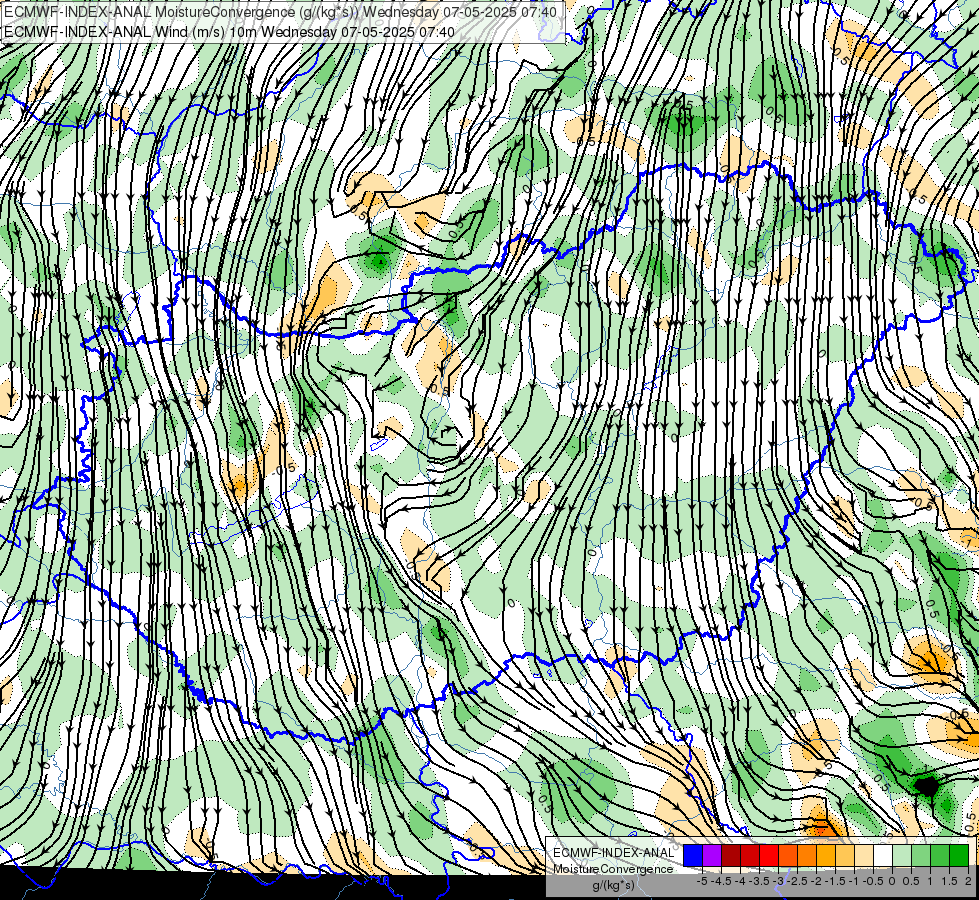Screen dimensions: 979x900
Task: Click the purple swatch in the legend
Action: coord(712,855)
